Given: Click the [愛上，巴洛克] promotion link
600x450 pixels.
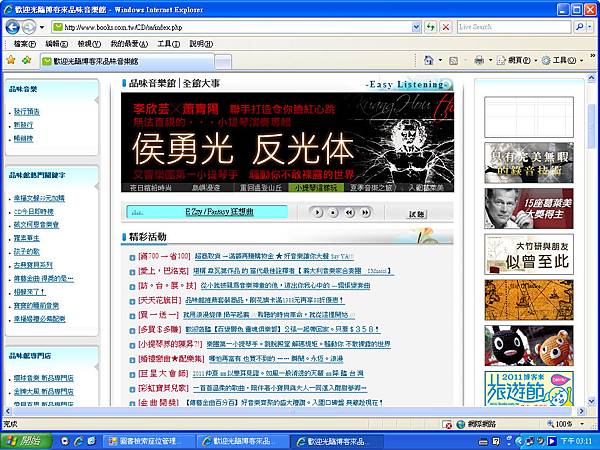Looking at the screenshot, I should 163,271.
